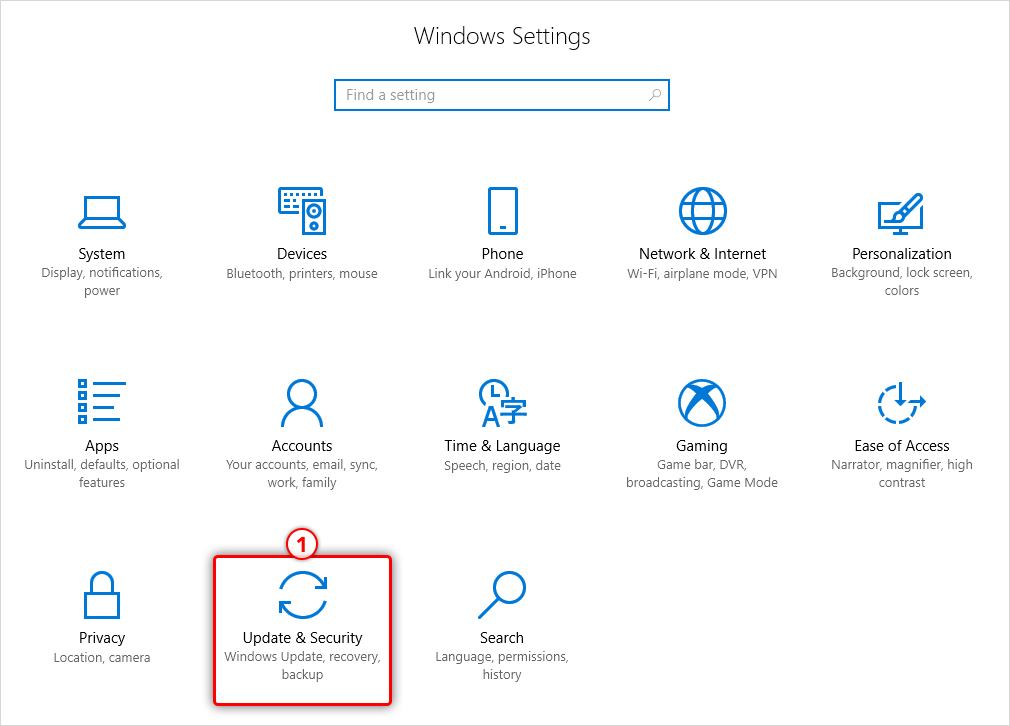Open the Ease of Access icon
The height and width of the screenshot is (726, 1010).
coord(901,403)
